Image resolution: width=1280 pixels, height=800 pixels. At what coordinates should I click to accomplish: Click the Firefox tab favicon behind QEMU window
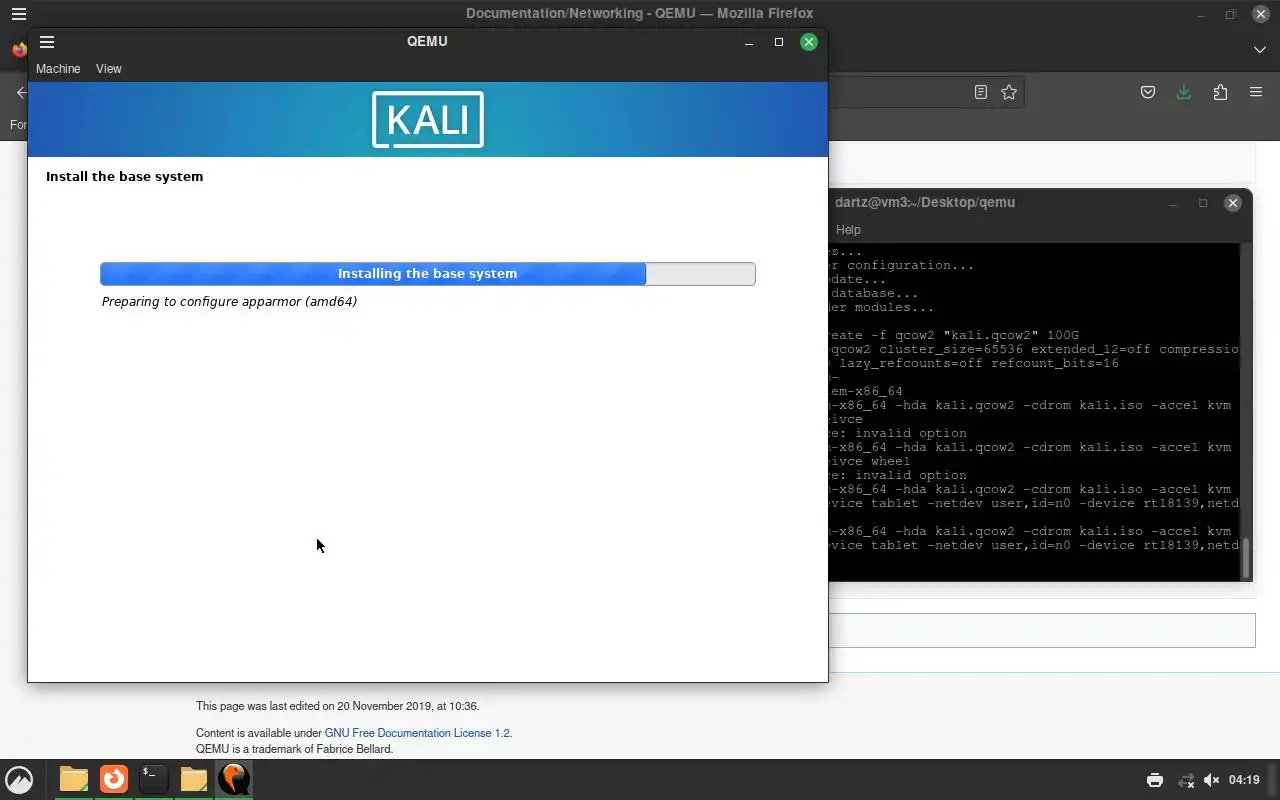tap(19, 49)
